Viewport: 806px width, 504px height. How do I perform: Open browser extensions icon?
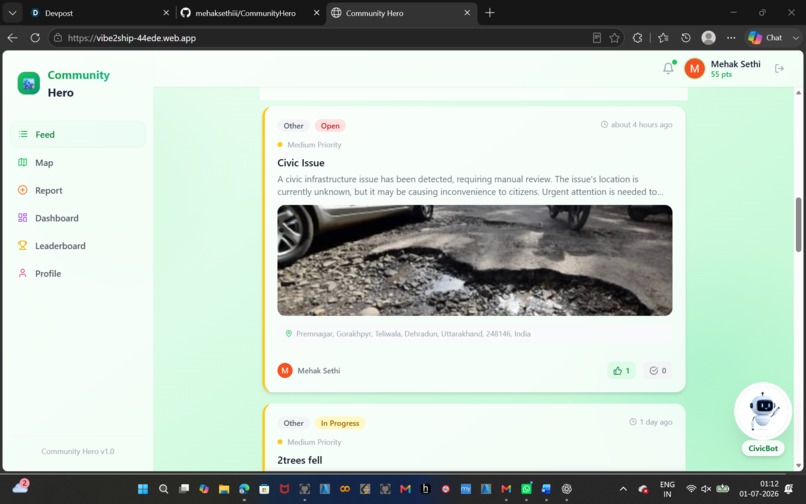point(637,38)
